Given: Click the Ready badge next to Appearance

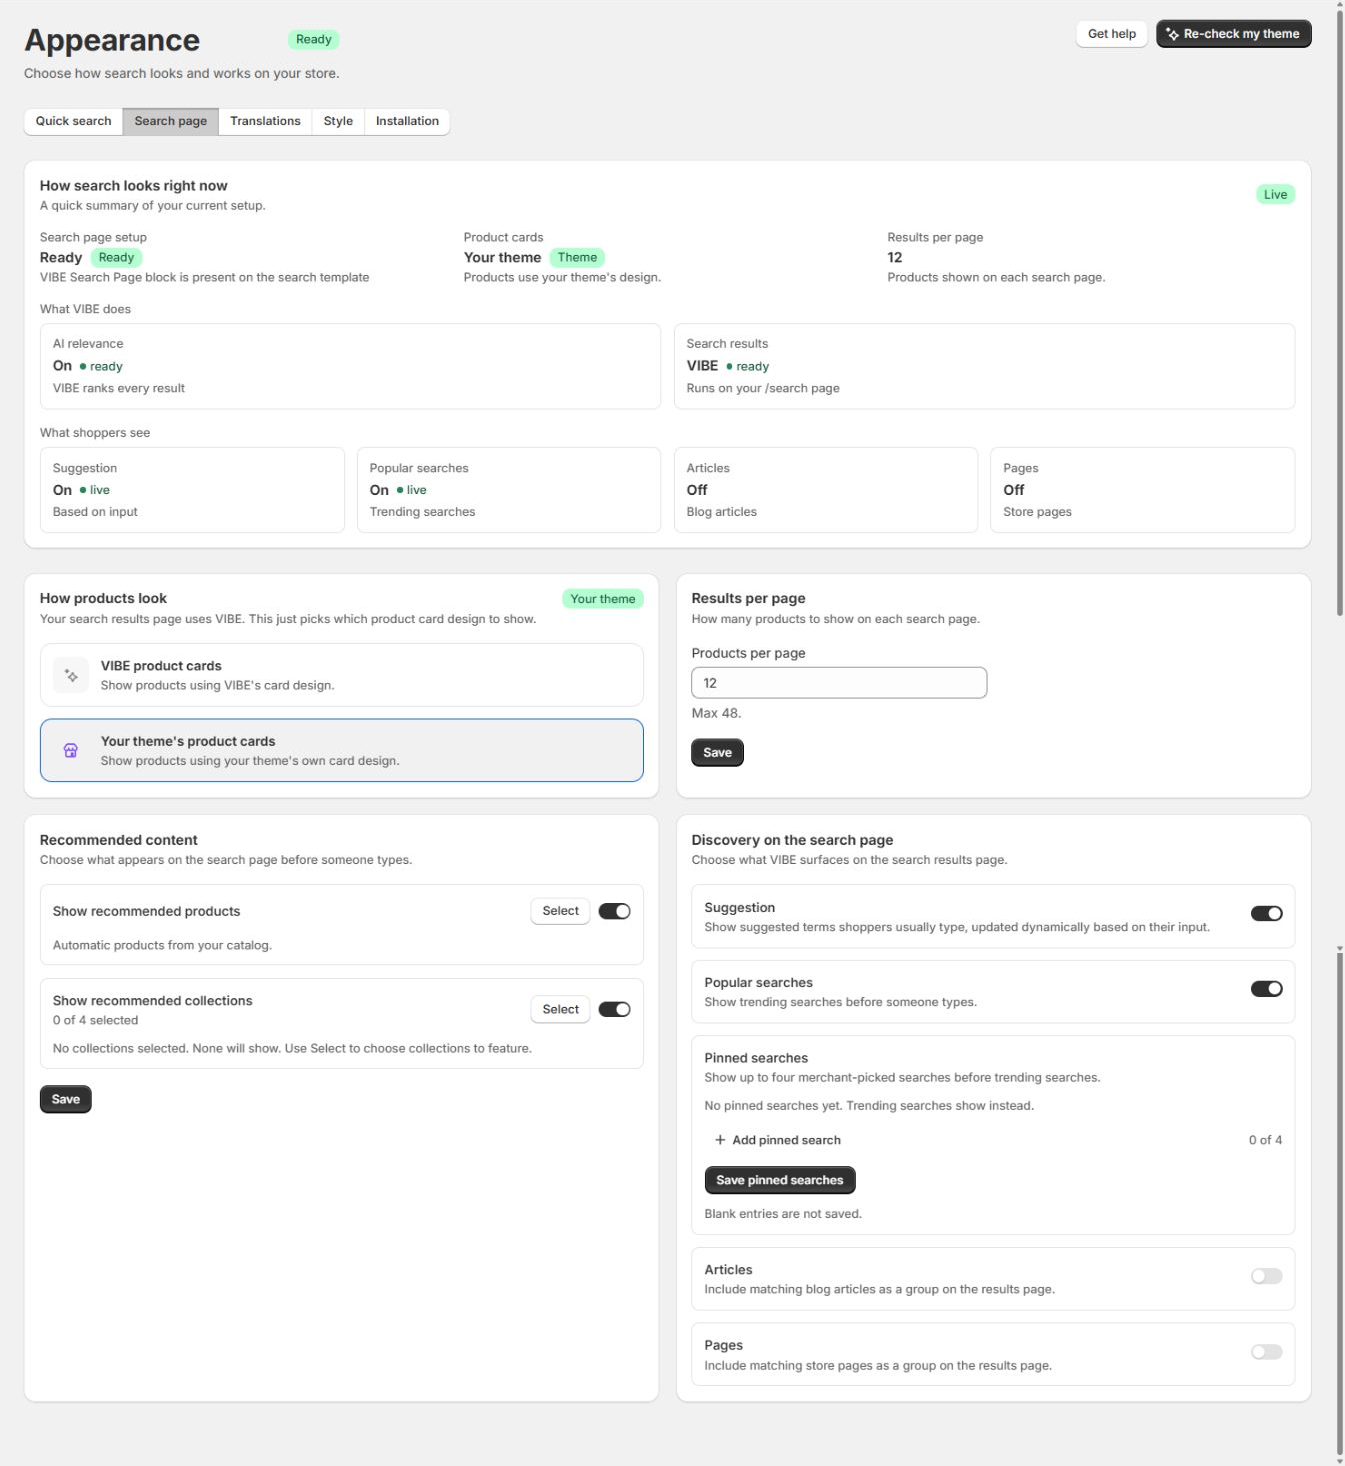Looking at the screenshot, I should click(313, 40).
